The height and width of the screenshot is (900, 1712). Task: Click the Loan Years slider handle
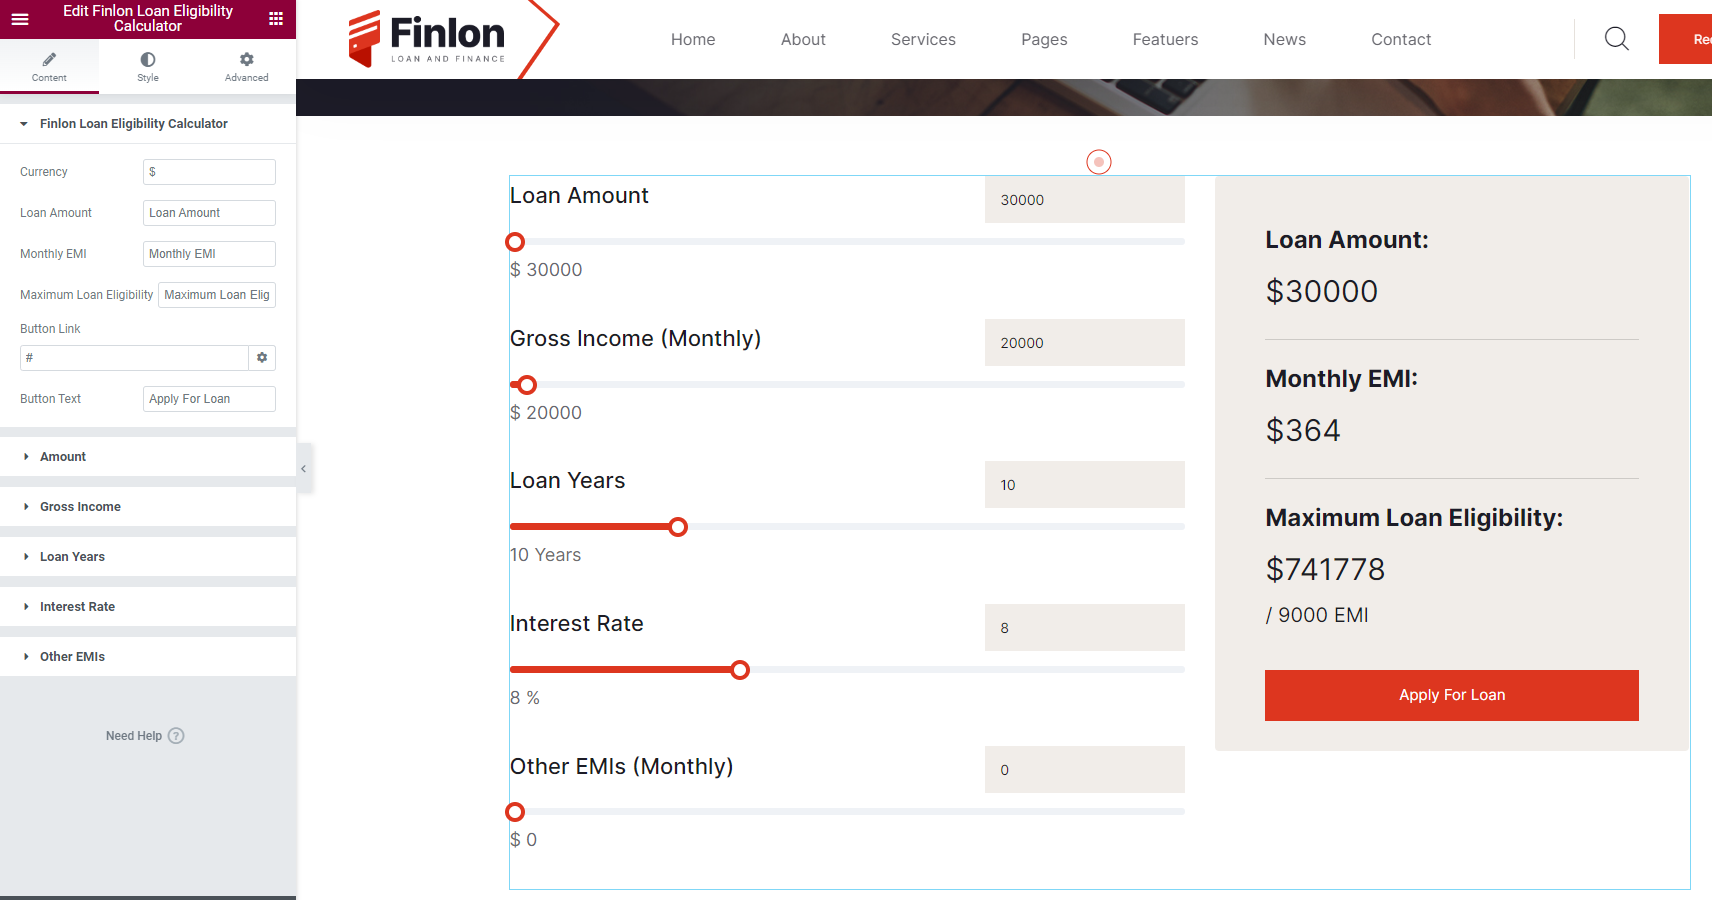(x=678, y=527)
